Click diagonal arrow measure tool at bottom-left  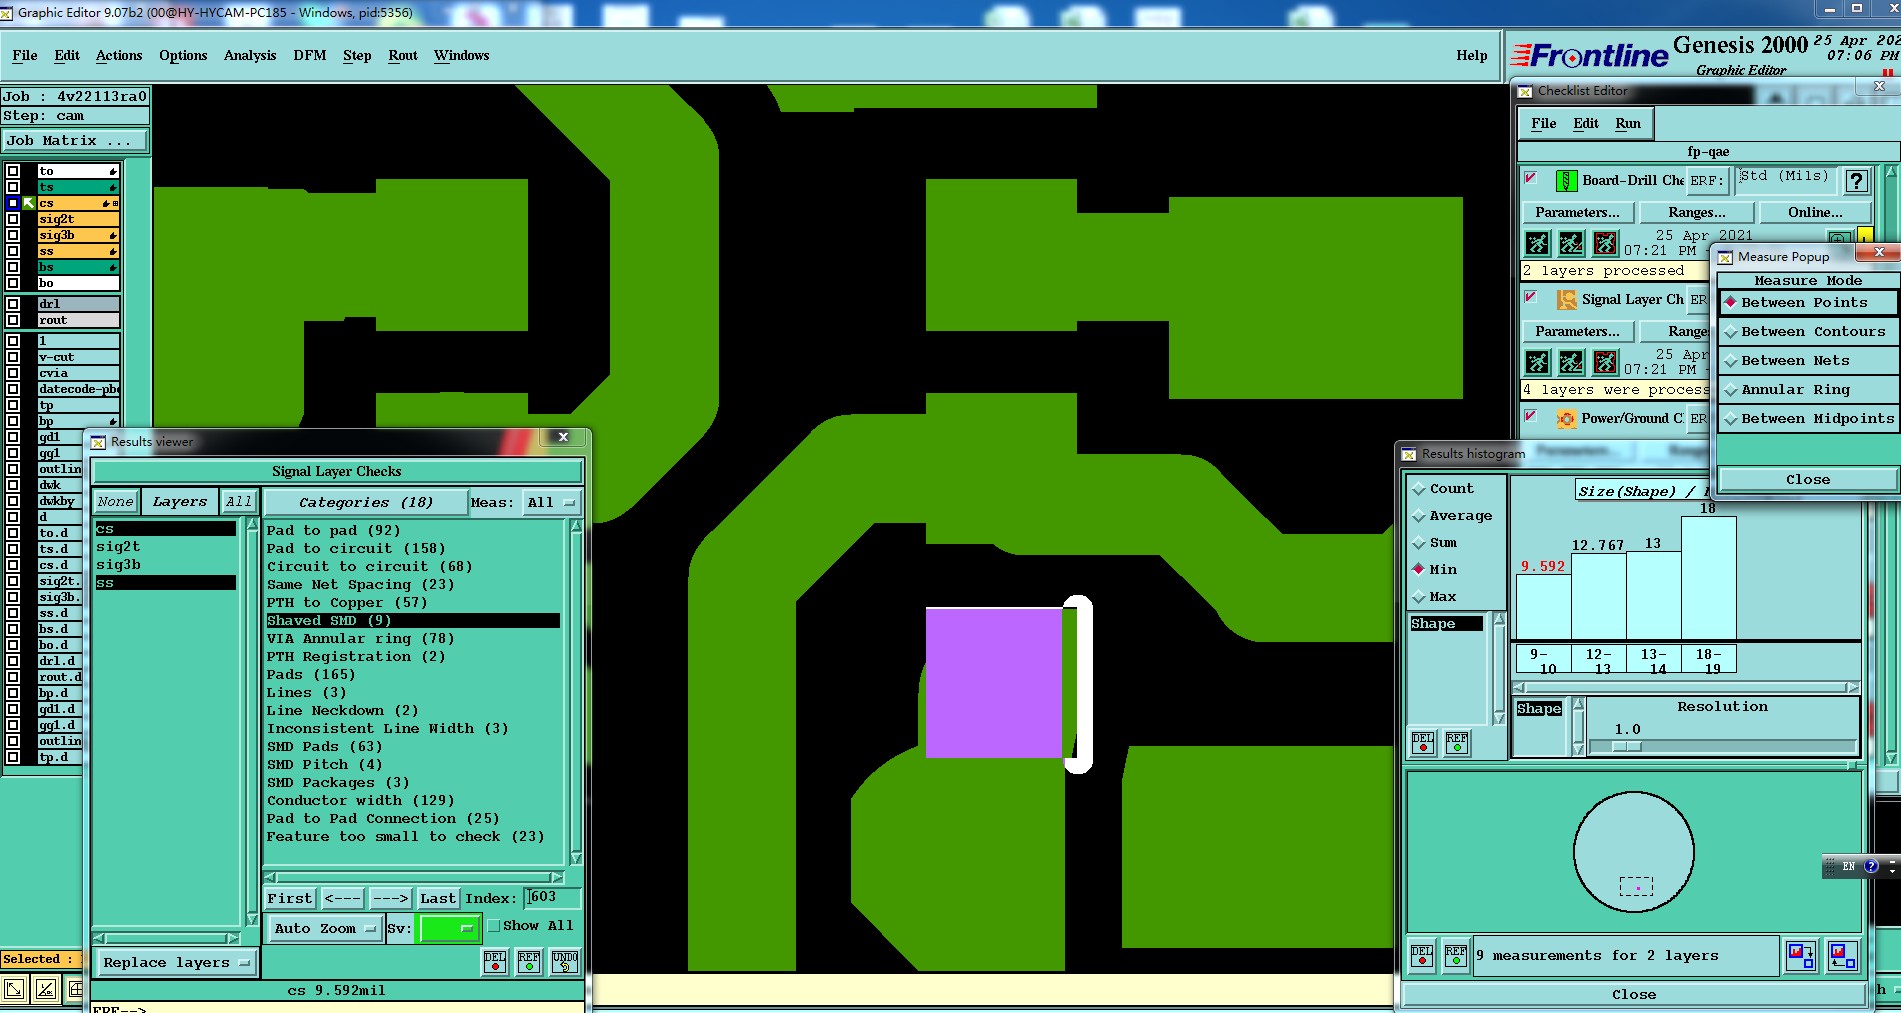15,990
